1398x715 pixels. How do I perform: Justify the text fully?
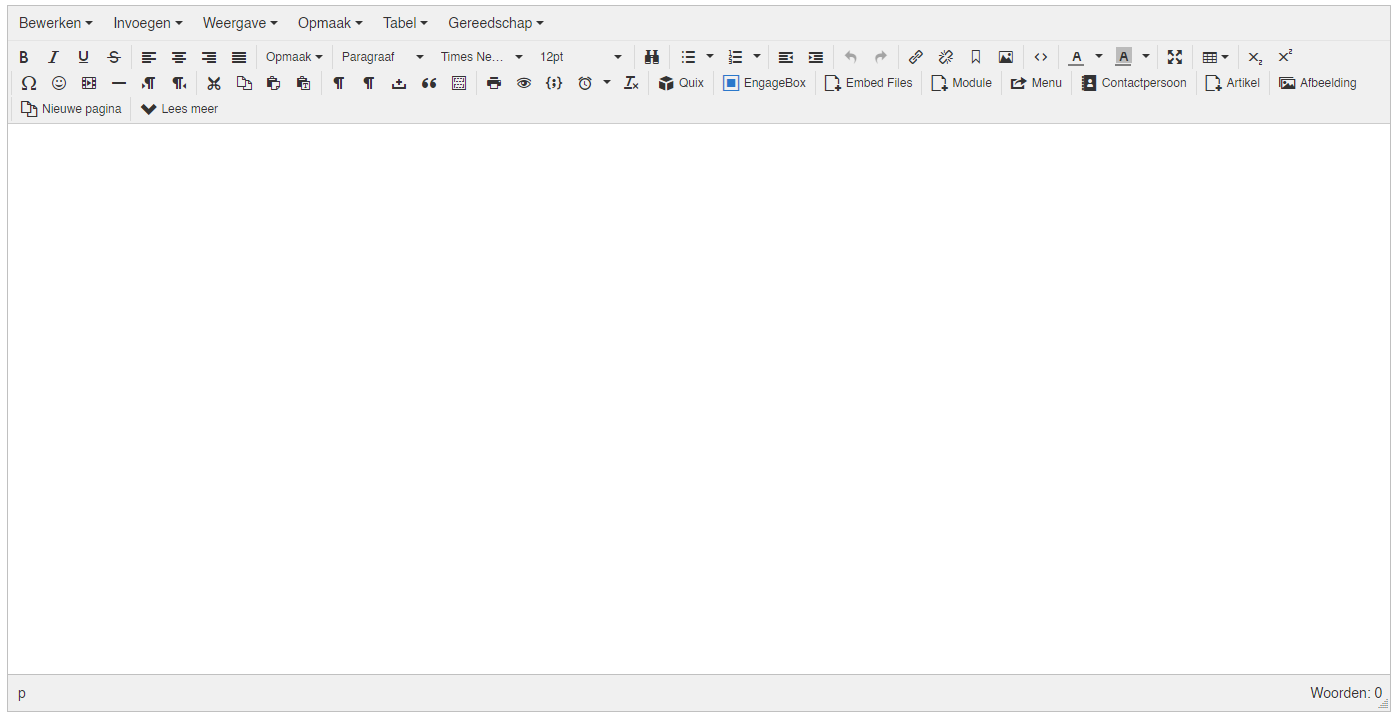(x=239, y=57)
